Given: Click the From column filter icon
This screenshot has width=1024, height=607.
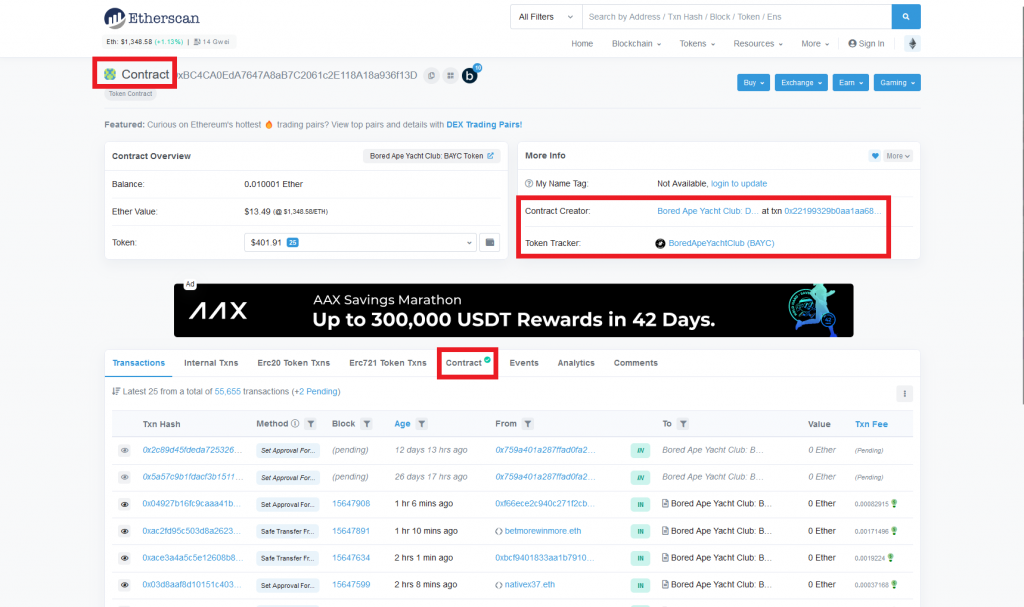Looking at the screenshot, I should click(x=528, y=424).
